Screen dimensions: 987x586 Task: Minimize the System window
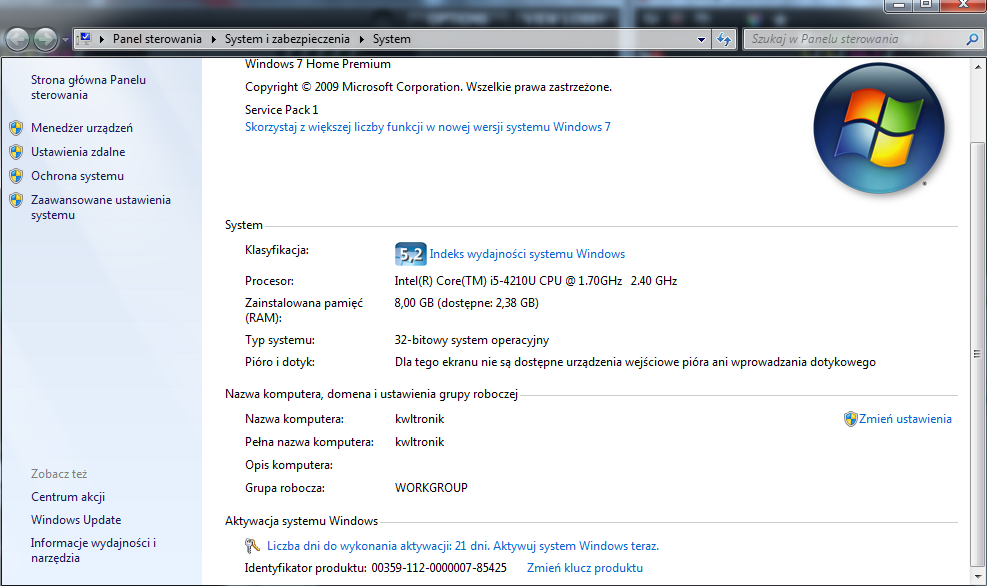pyautogui.click(x=899, y=5)
